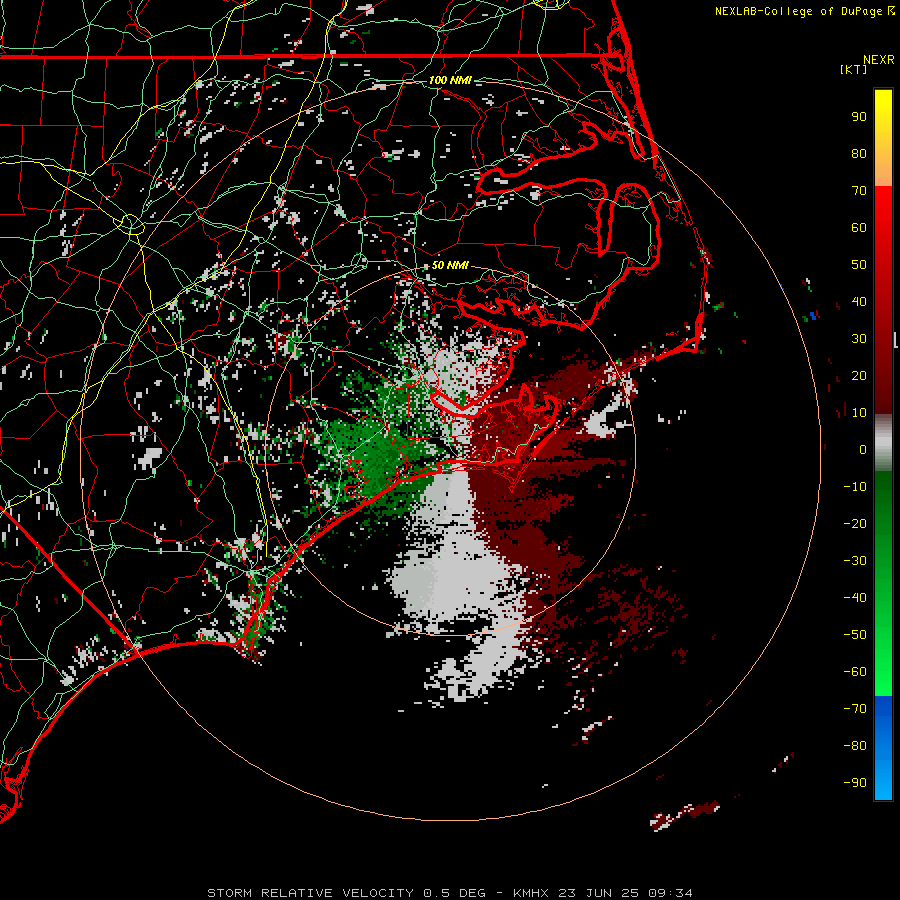Click the -20 value on velocity scale
Viewport: 900px width, 900px height.
coord(855,524)
